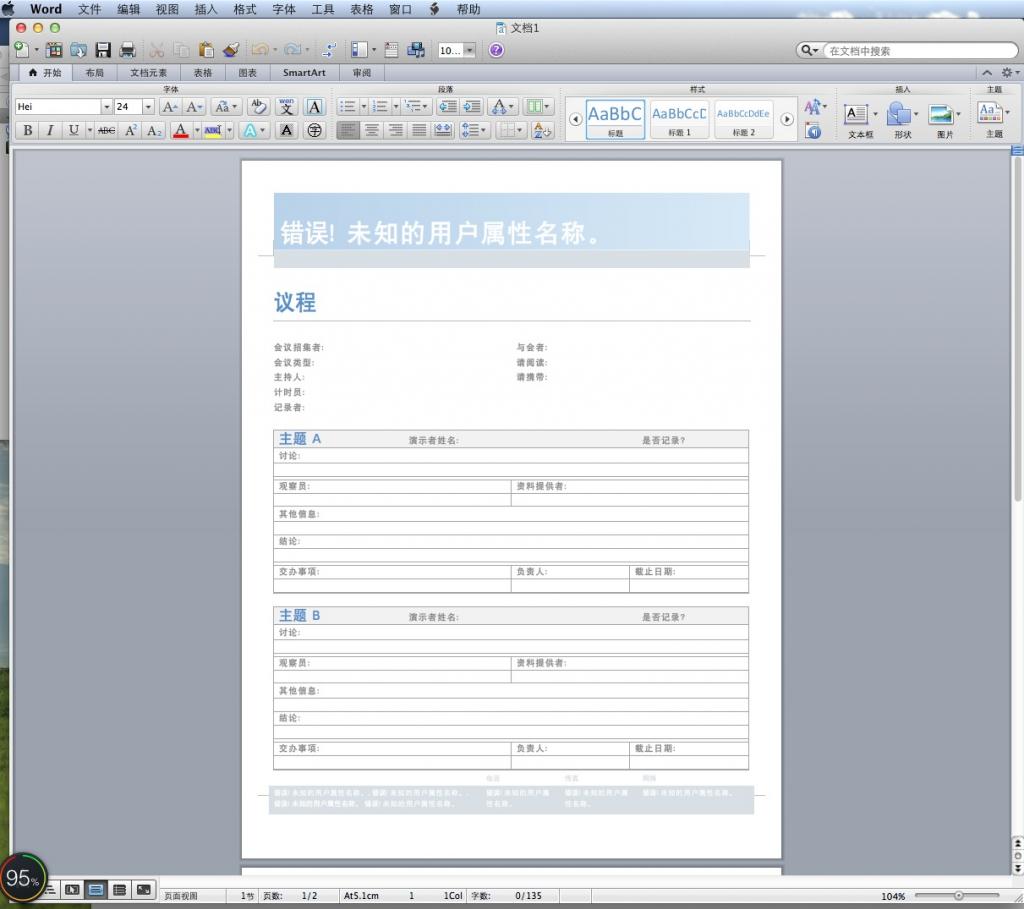Screen dimensions: 1024x909
Task: Open manage styles icon below styles gallery
Action: 813,131
